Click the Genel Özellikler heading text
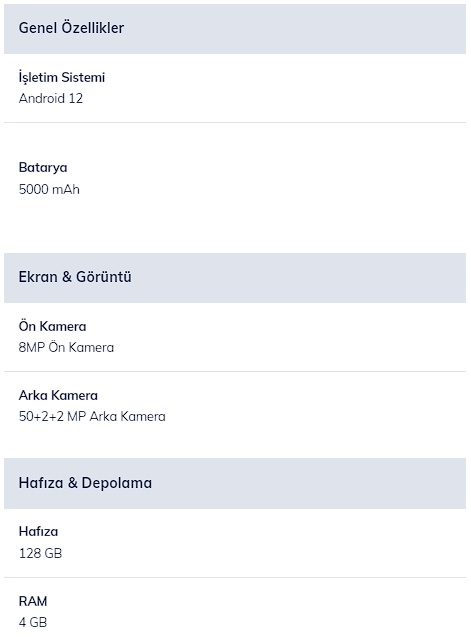 (71, 28)
